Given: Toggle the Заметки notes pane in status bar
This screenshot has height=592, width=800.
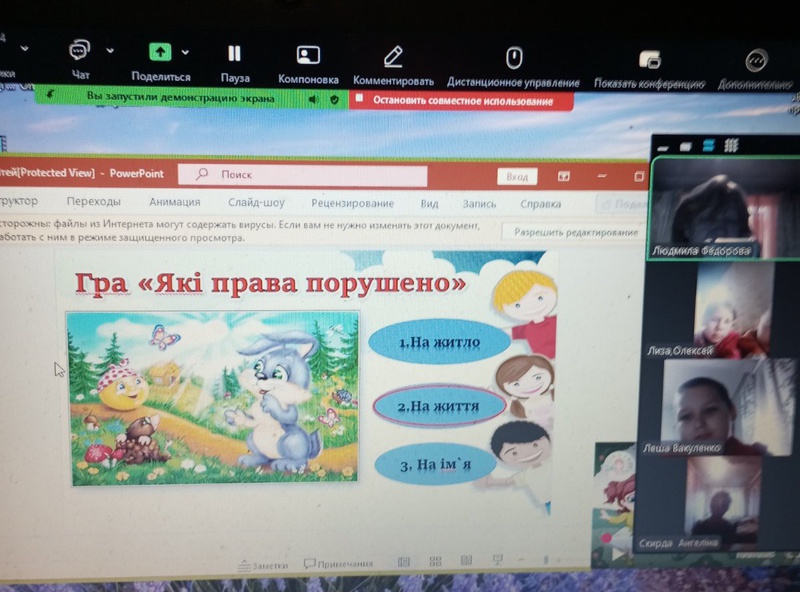Looking at the screenshot, I should [x=264, y=565].
